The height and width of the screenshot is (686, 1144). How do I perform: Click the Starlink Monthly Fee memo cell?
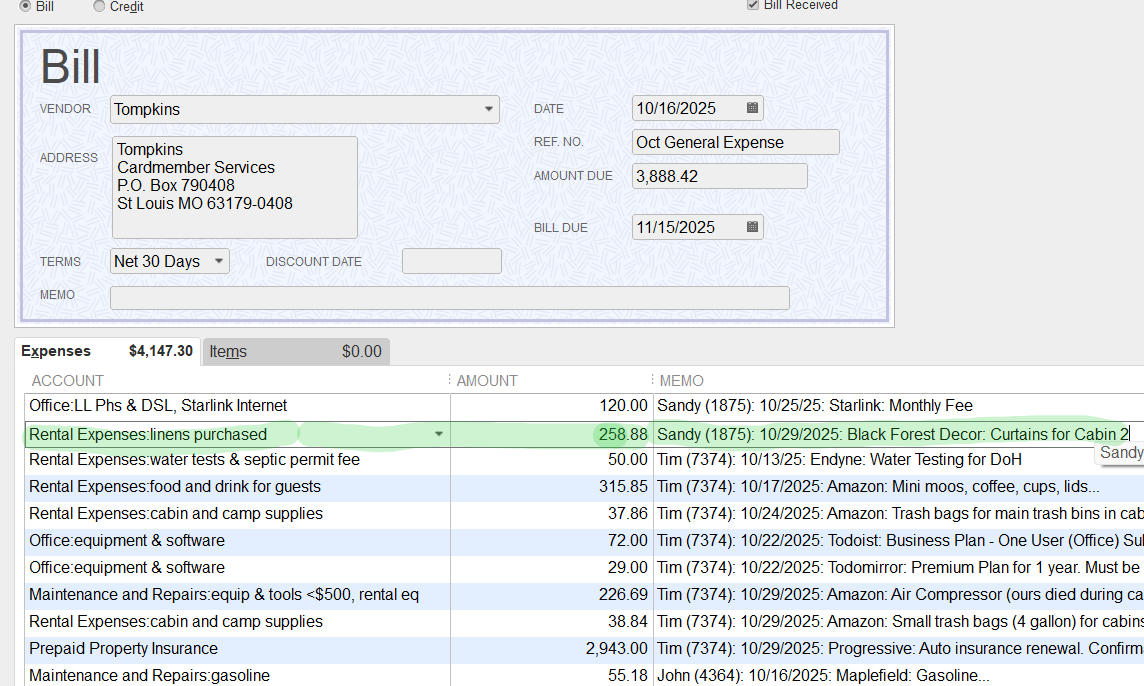[899, 406]
